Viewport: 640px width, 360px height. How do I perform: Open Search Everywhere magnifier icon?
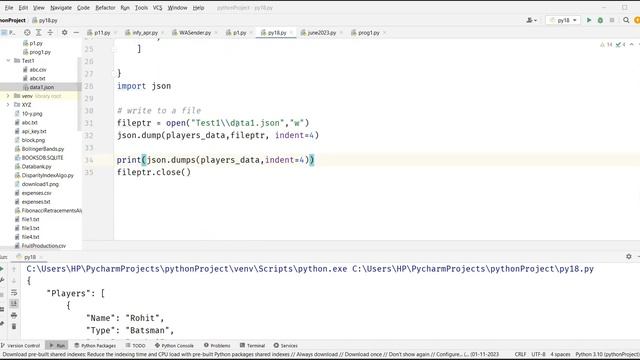click(626, 20)
